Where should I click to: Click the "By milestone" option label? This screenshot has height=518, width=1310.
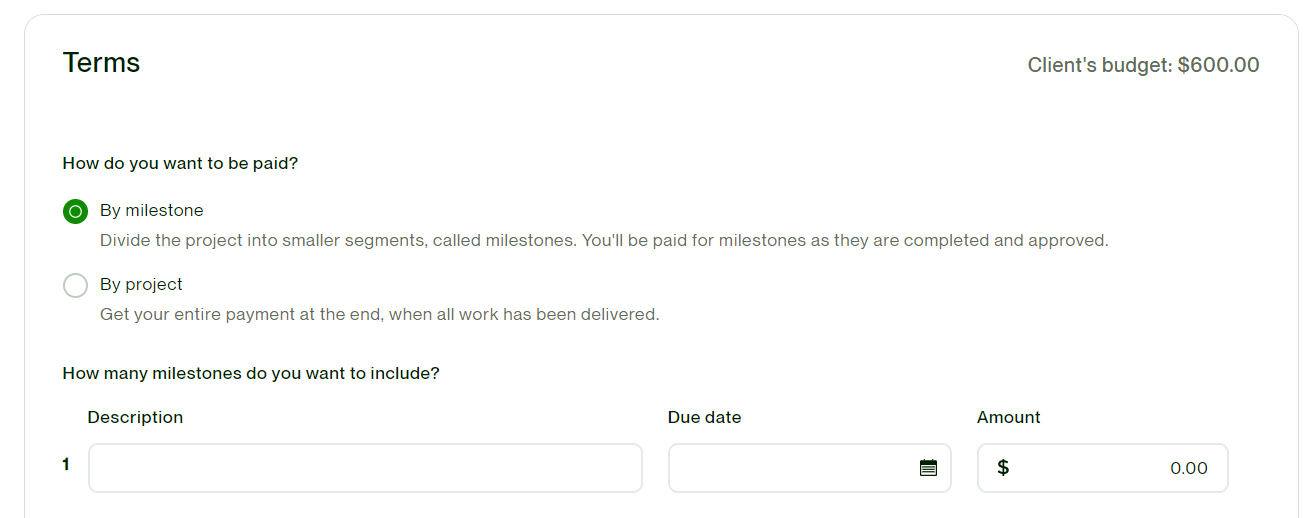pos(151,211)
